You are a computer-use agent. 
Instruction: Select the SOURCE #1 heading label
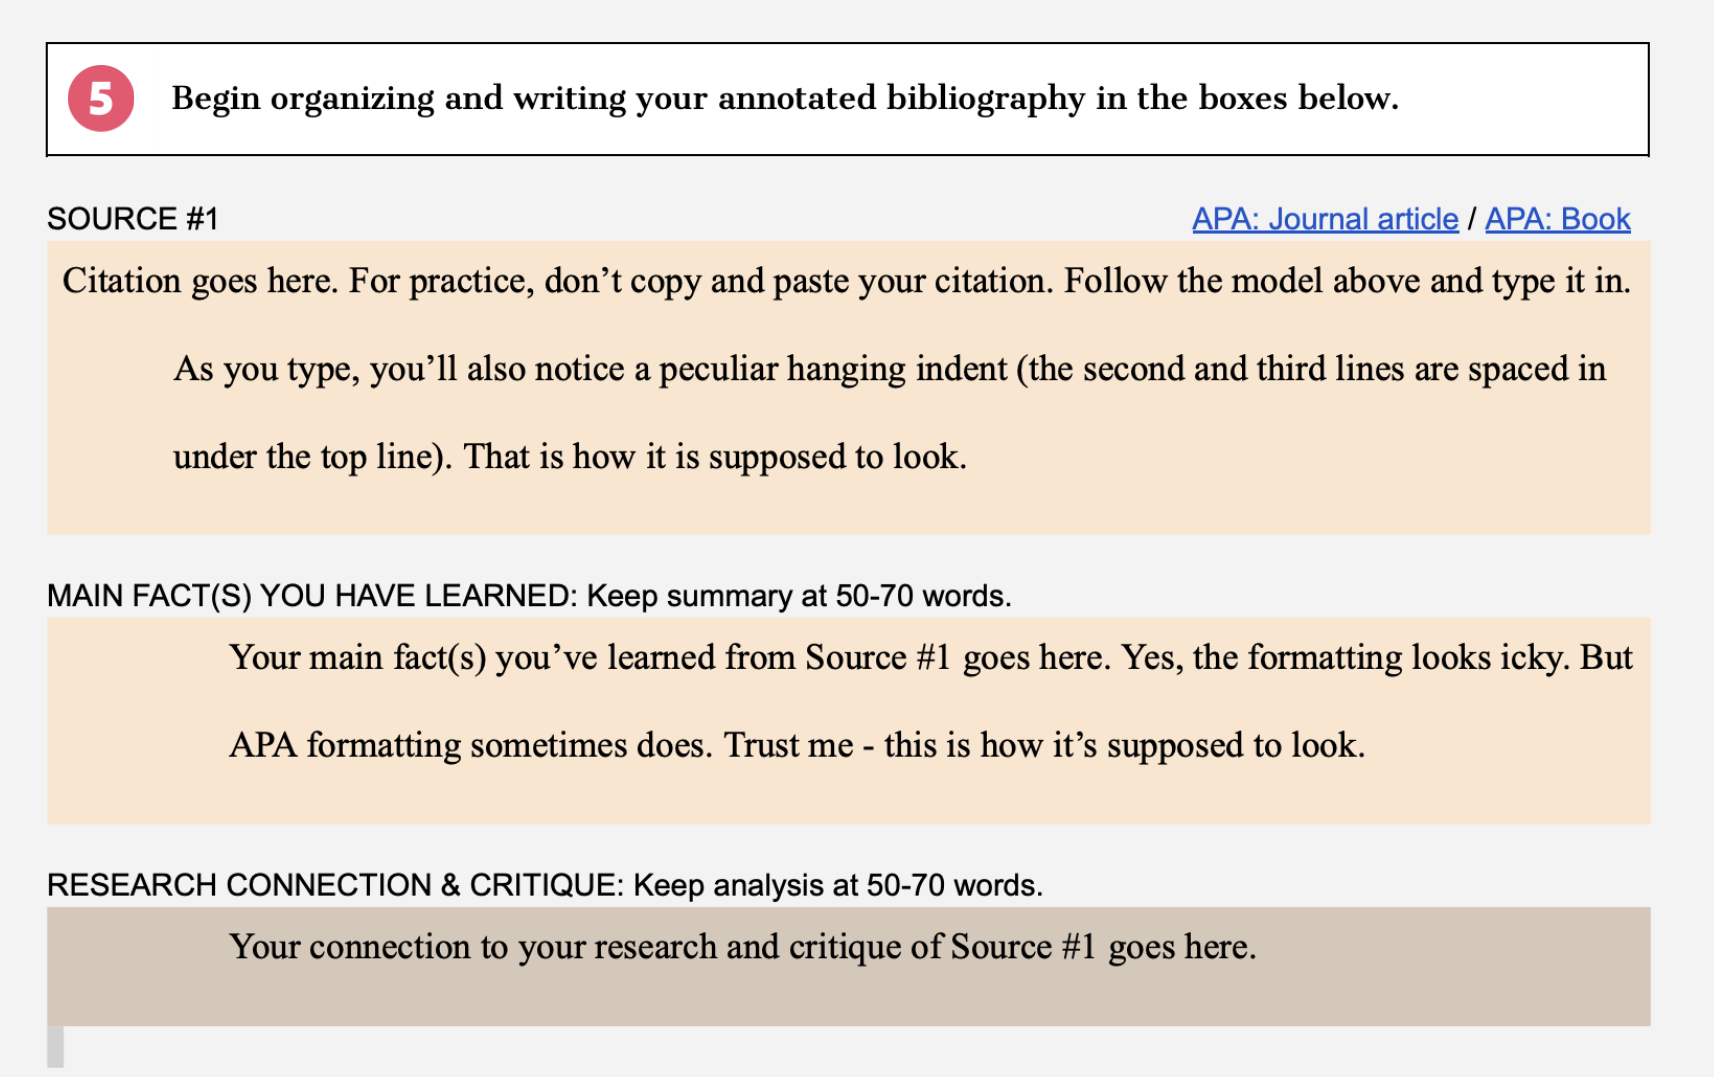(x=133, y=219)
